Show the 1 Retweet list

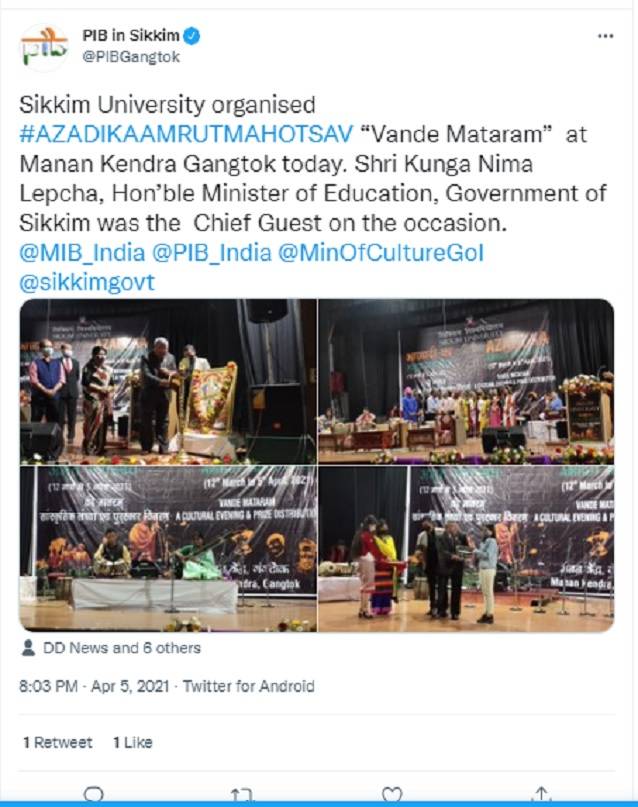(58, 742)
